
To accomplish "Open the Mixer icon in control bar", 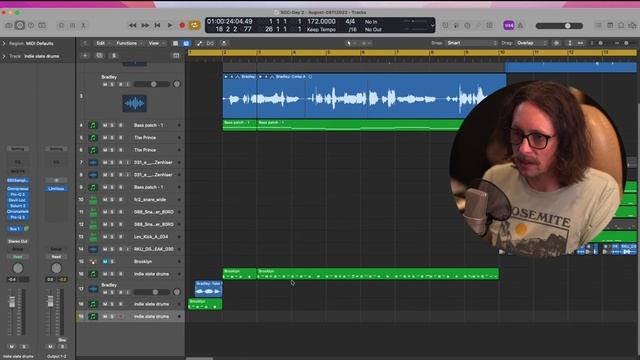I will point(72,25).
